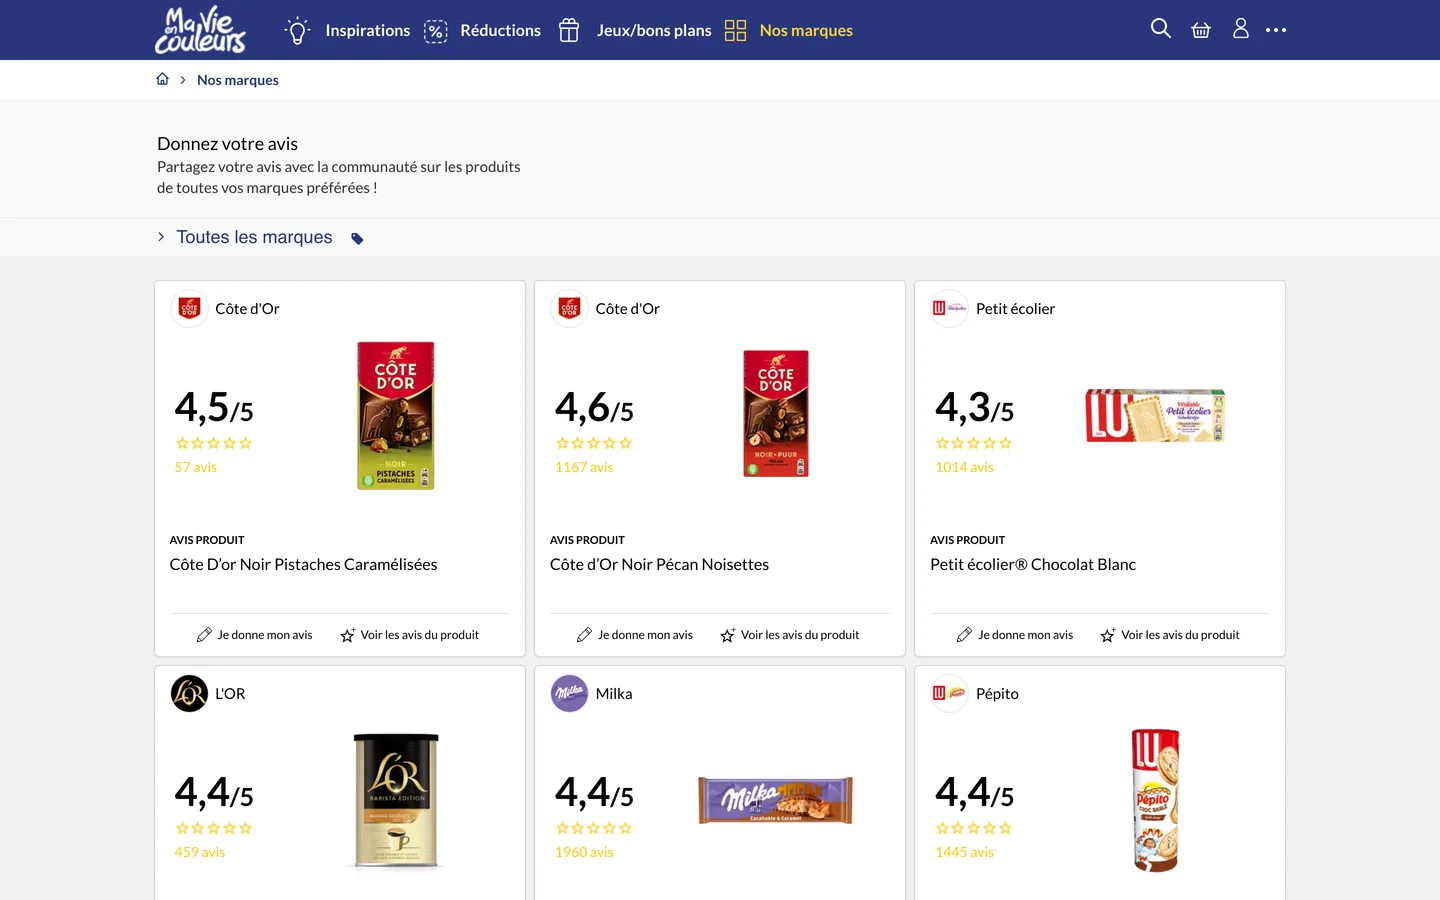The height and width of the screenshot is (900, 1440).
Task: Click the pencil icon on the Pistaches Caramélisées card
Action: (204, 635)
